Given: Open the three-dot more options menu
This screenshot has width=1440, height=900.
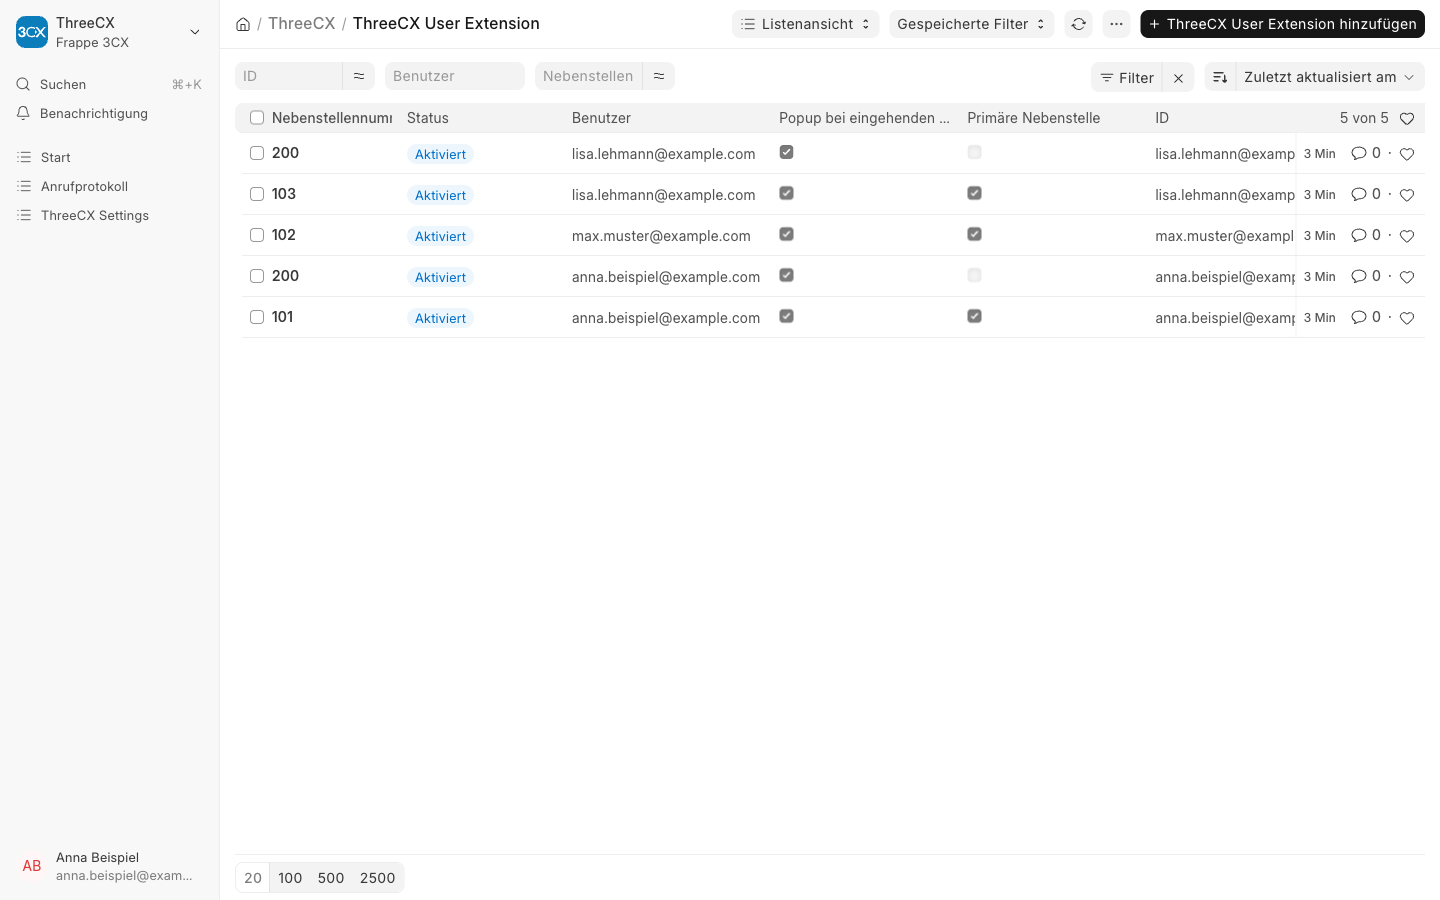Looking at the screenshot, I should [1116, 24].
